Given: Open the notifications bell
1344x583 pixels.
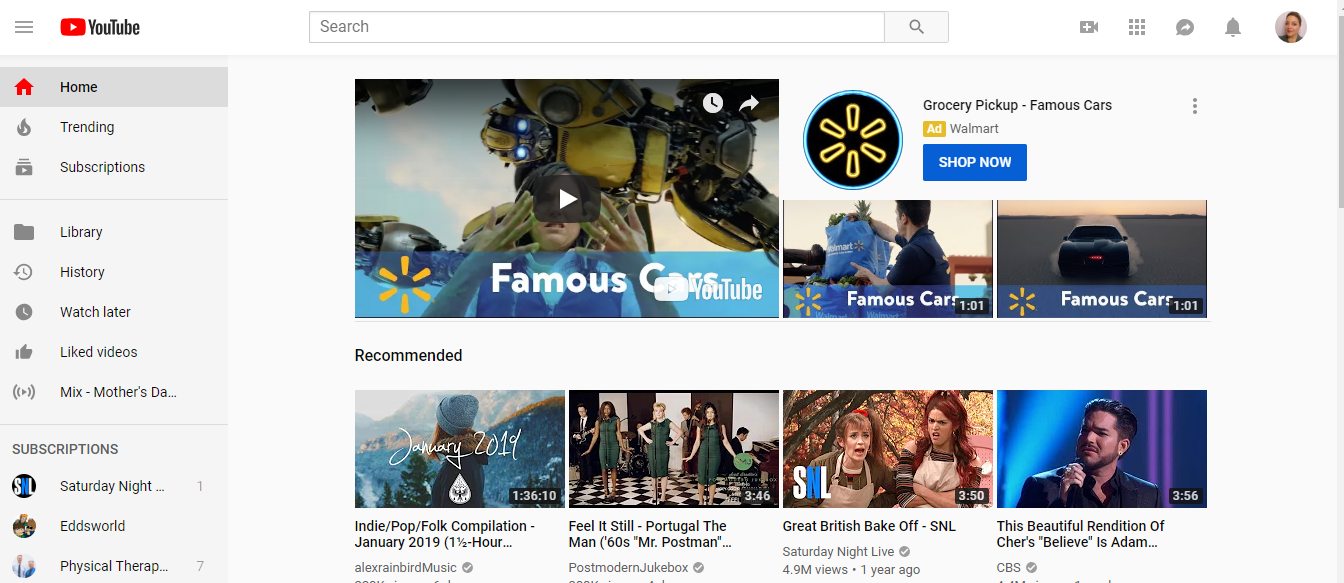Looking at the screenshot, I should tap(1233, 27).
